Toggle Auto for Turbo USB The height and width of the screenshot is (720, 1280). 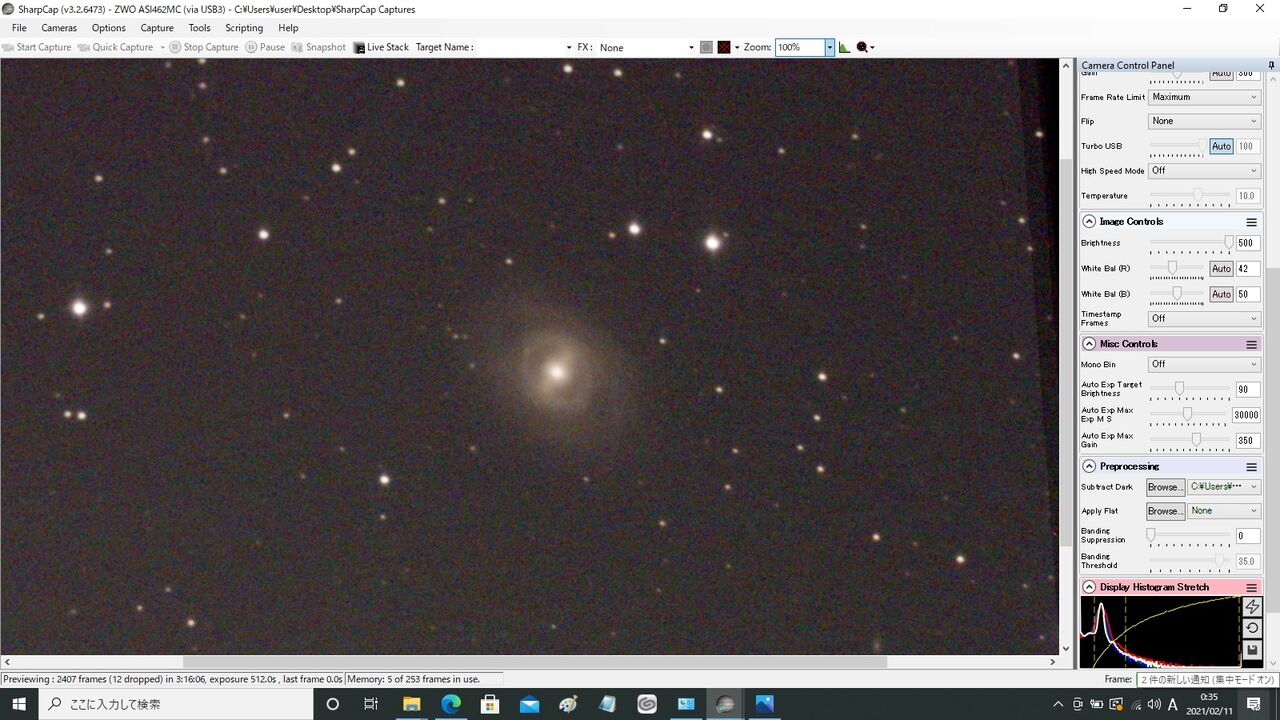pyautogui.click(x=1221, y=146)
